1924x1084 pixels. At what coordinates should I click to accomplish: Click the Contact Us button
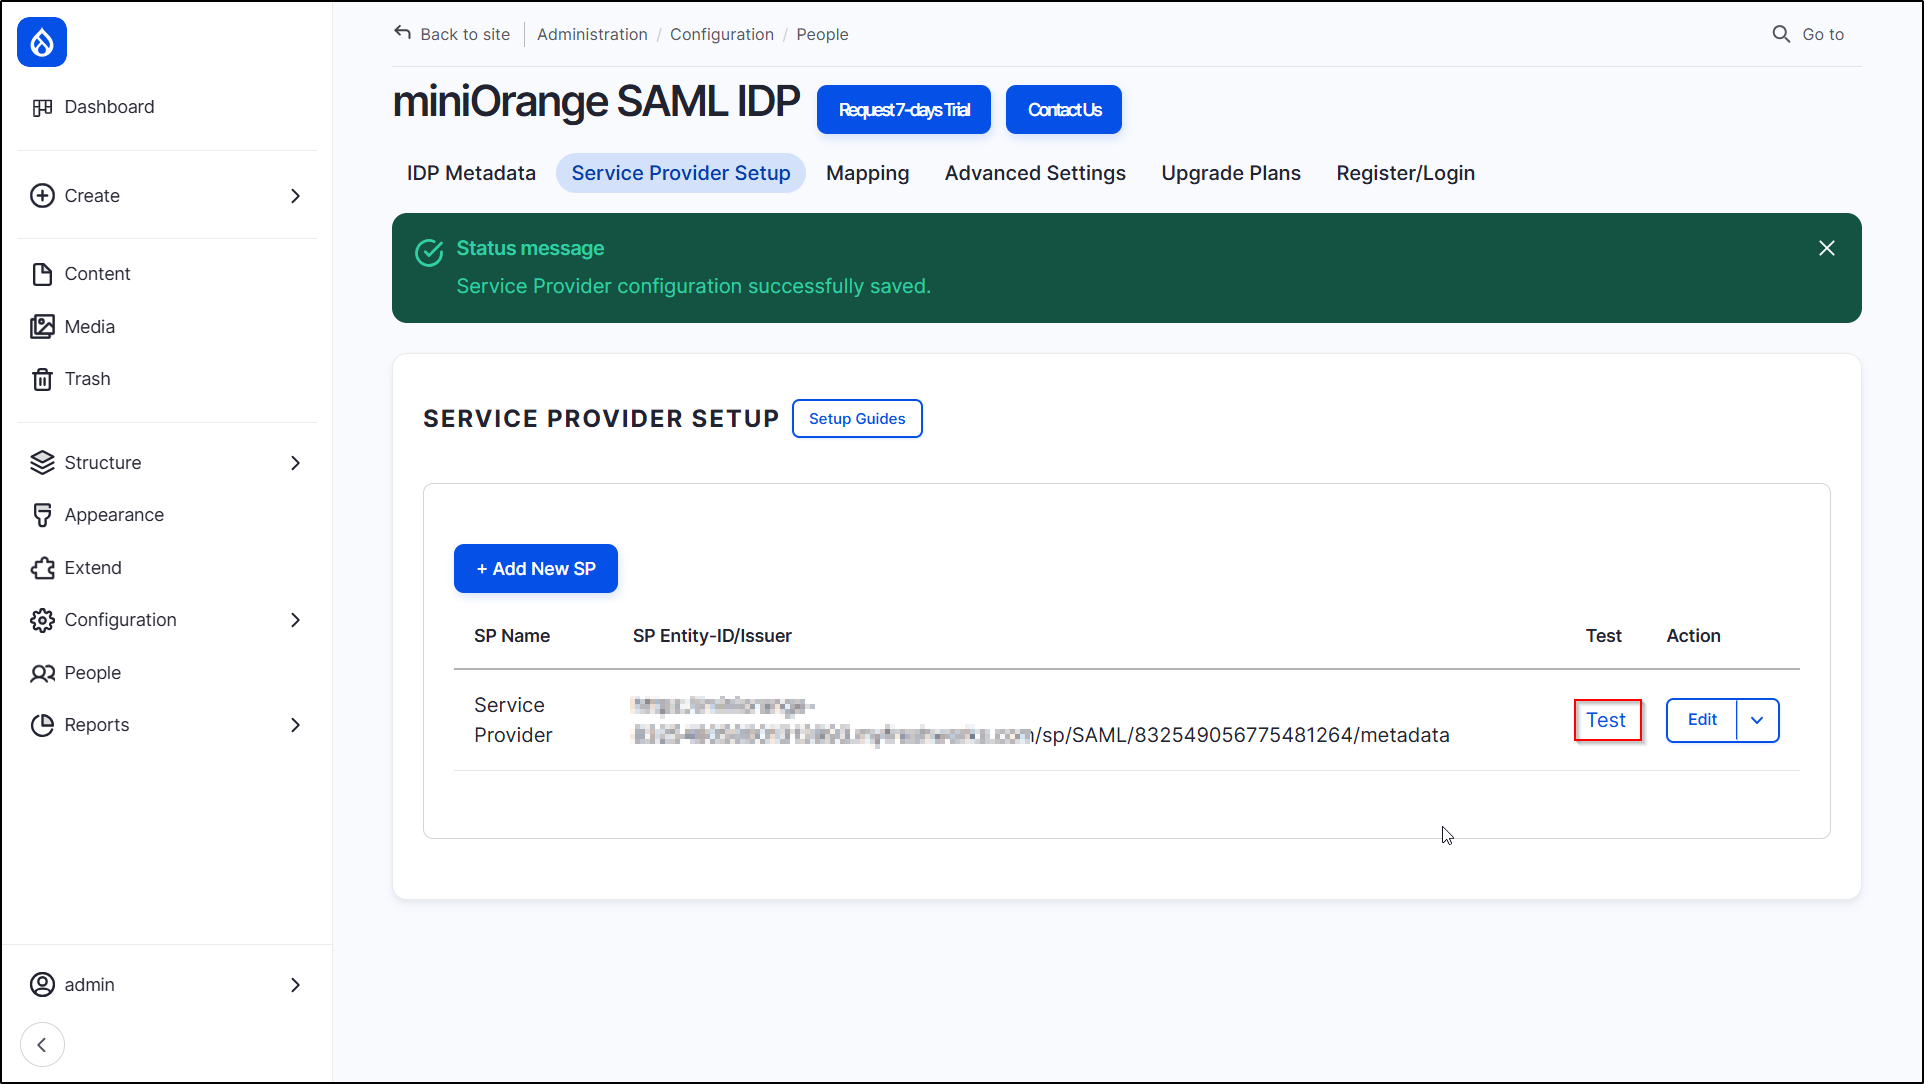(1063, 109)
